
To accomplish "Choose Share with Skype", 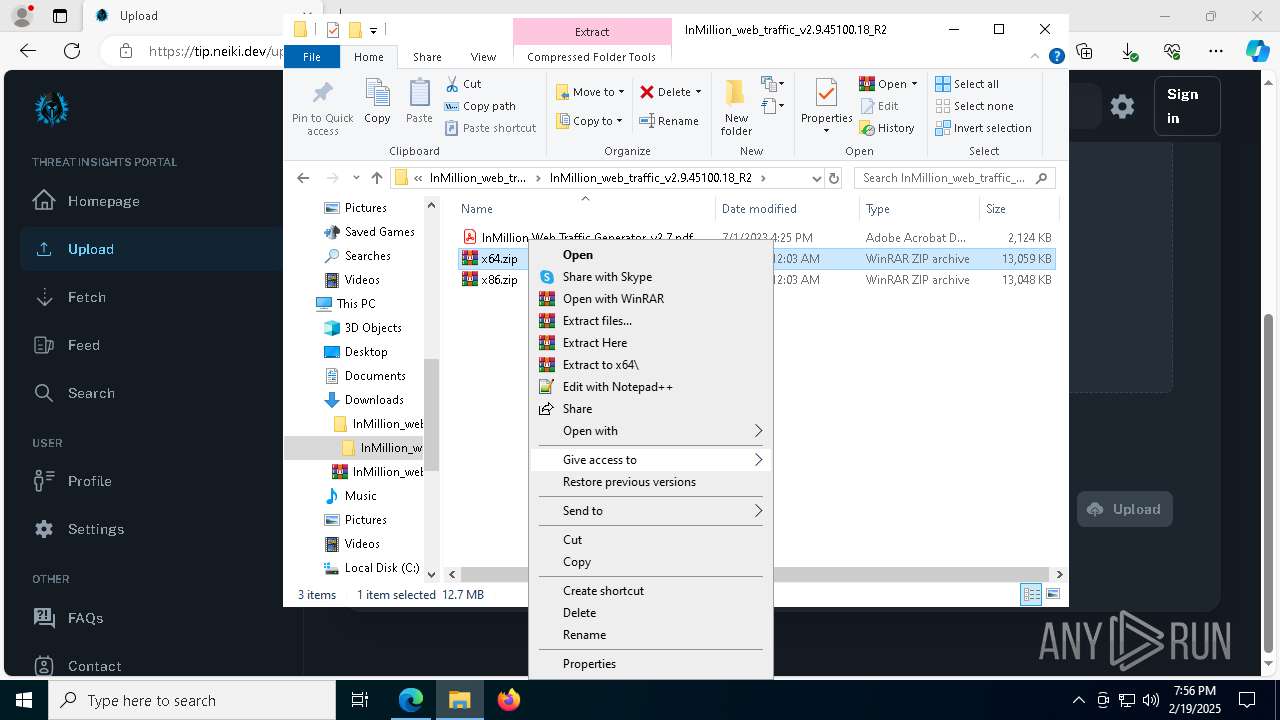I will pyautogui.click(x=651, y=277).
